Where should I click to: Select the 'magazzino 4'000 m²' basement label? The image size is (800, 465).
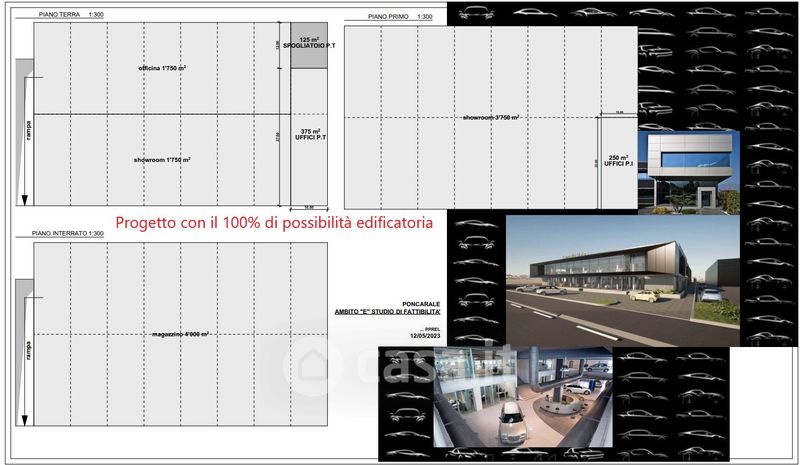click(x=180, y=334)
